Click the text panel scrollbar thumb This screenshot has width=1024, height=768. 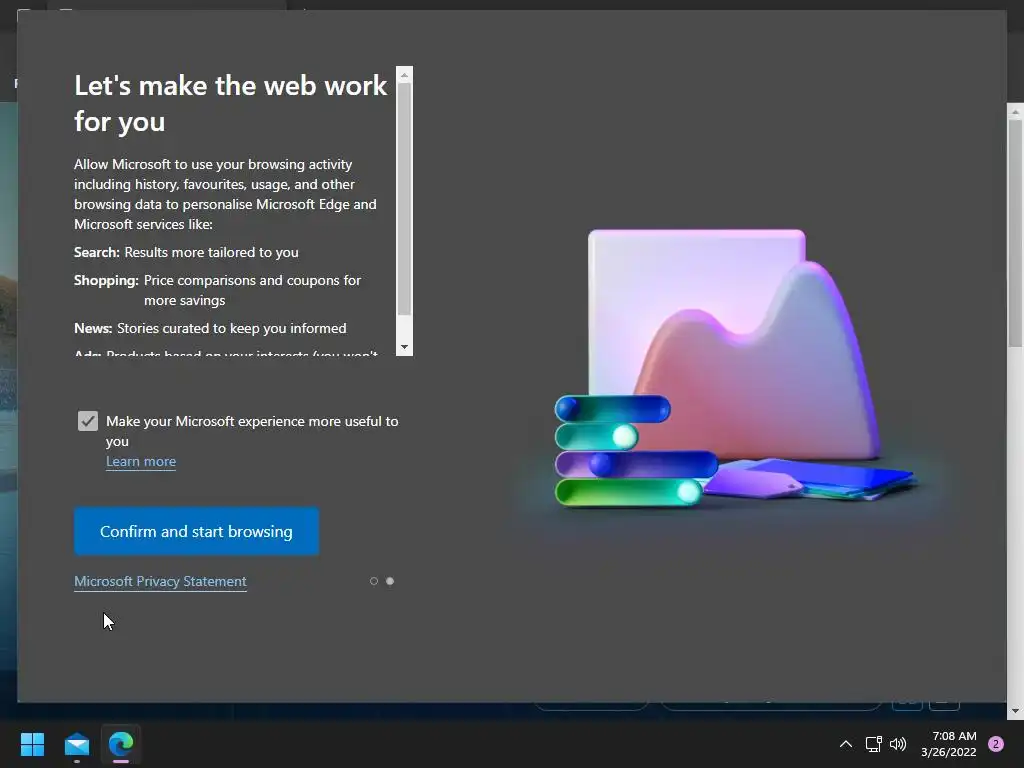tap(404, 199)
